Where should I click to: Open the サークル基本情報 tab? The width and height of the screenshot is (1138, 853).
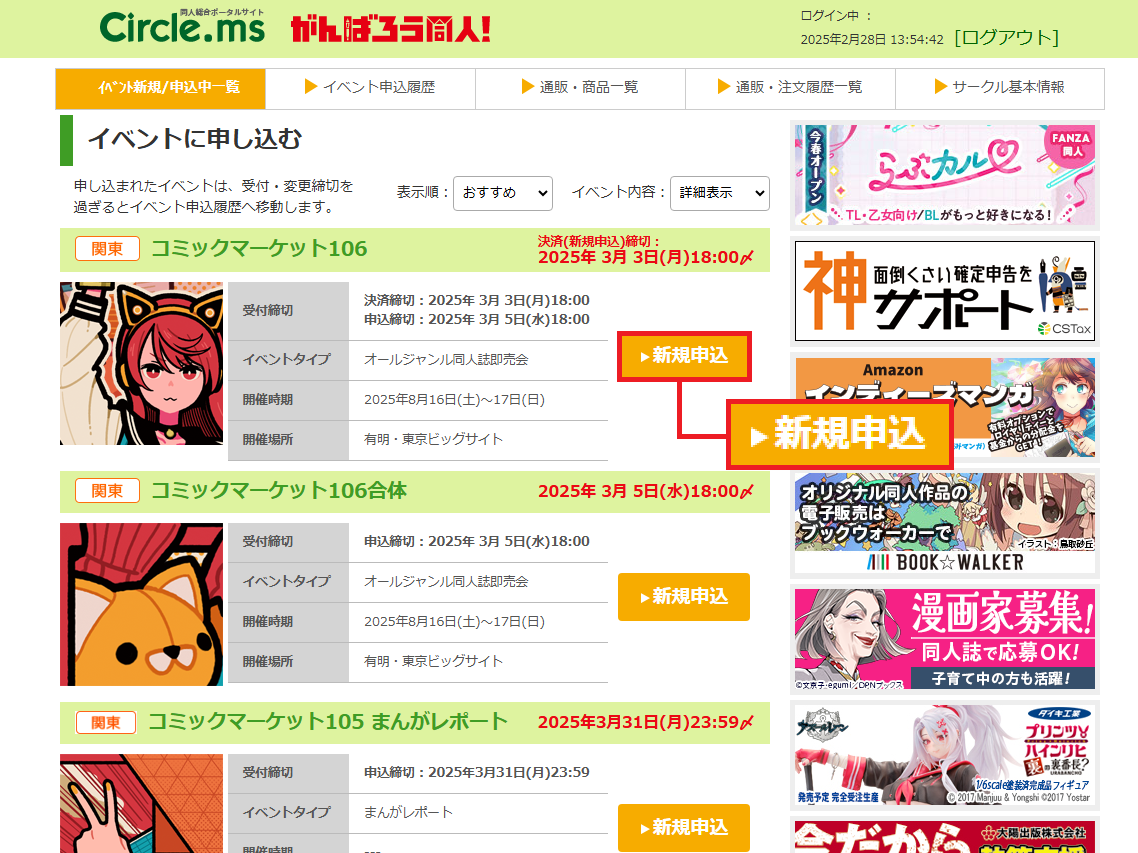point(1000,88)
